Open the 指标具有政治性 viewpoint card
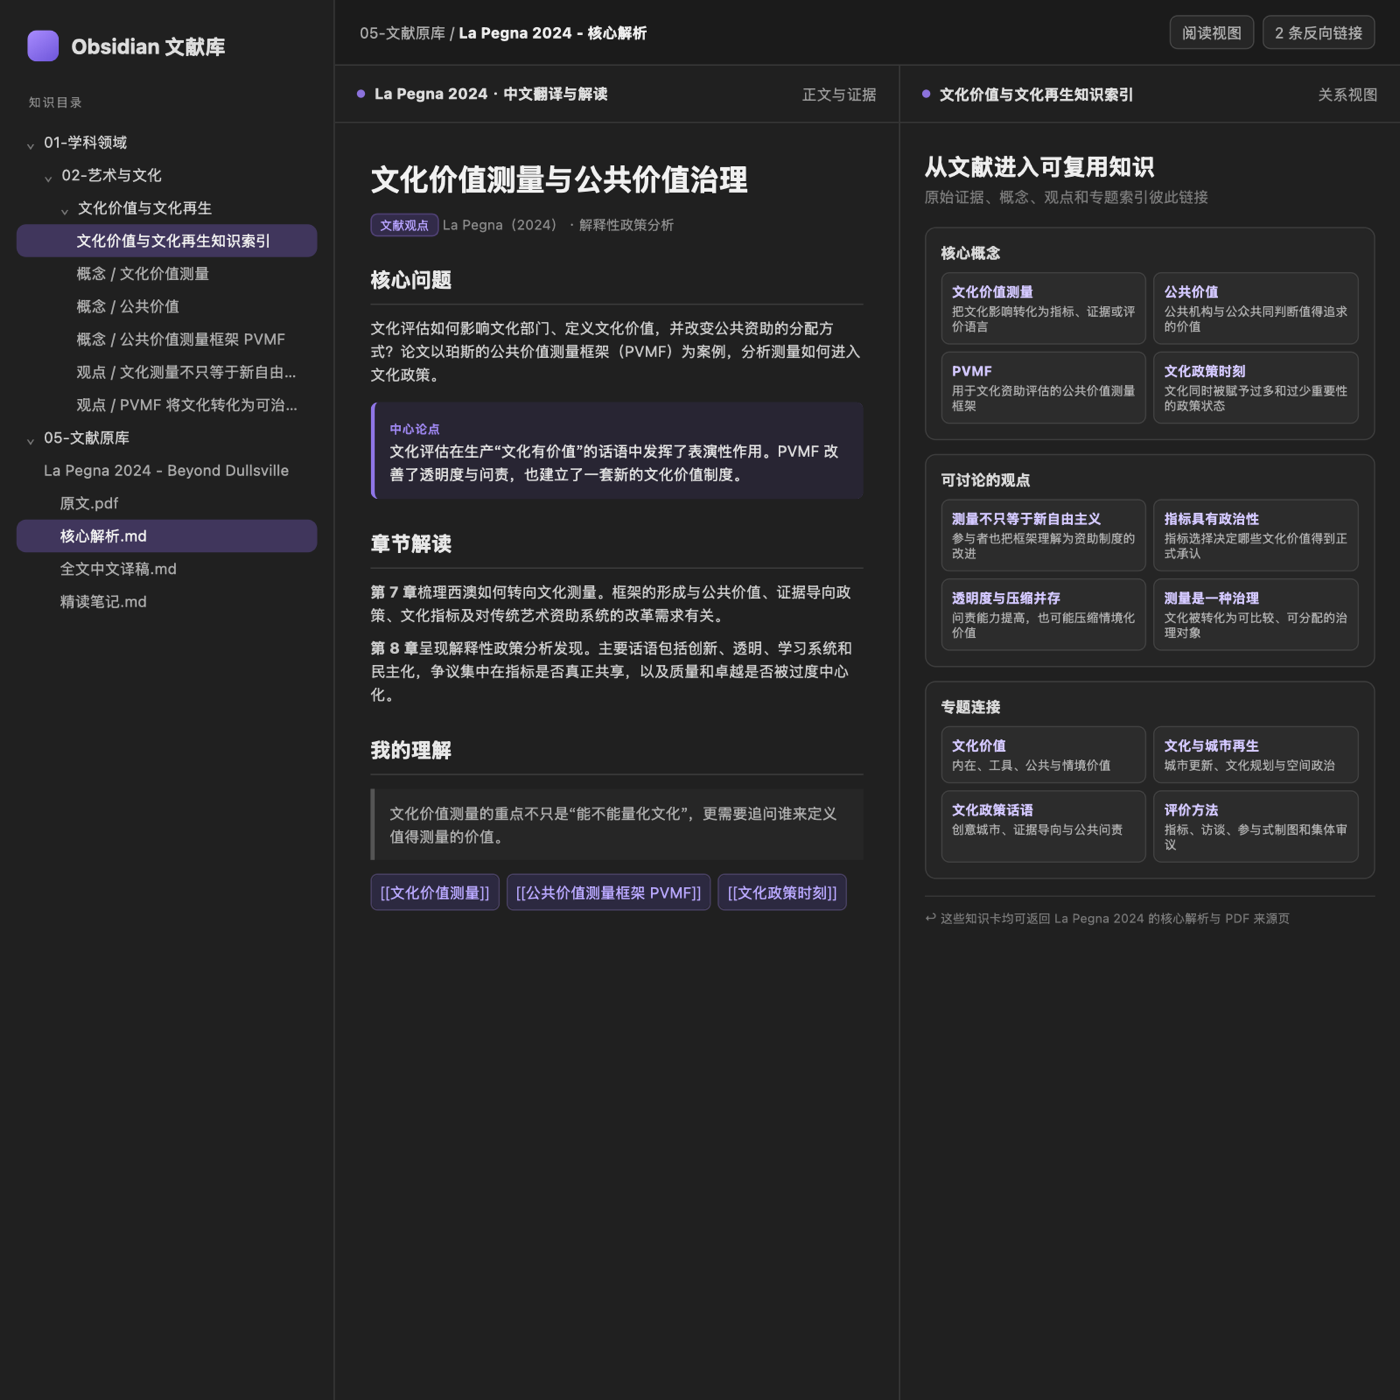This screenshot has width=1400, height=1400. click(x=1255, y=535)
